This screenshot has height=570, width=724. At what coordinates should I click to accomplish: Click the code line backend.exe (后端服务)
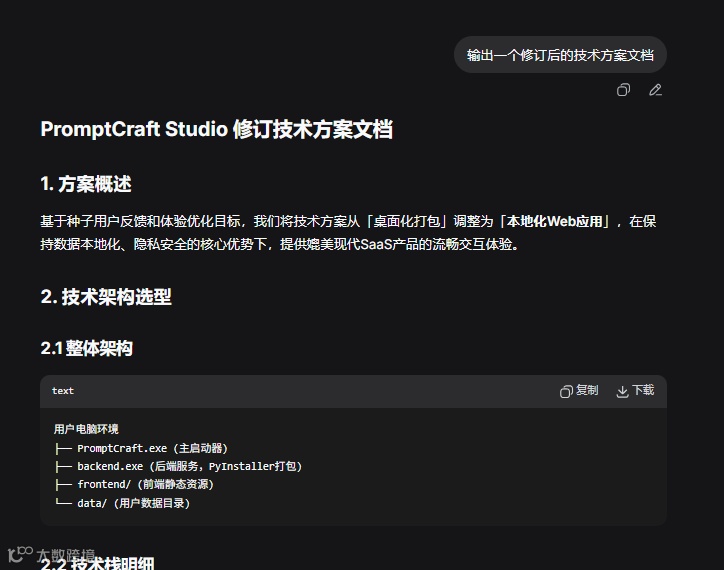tap(178, 467)
